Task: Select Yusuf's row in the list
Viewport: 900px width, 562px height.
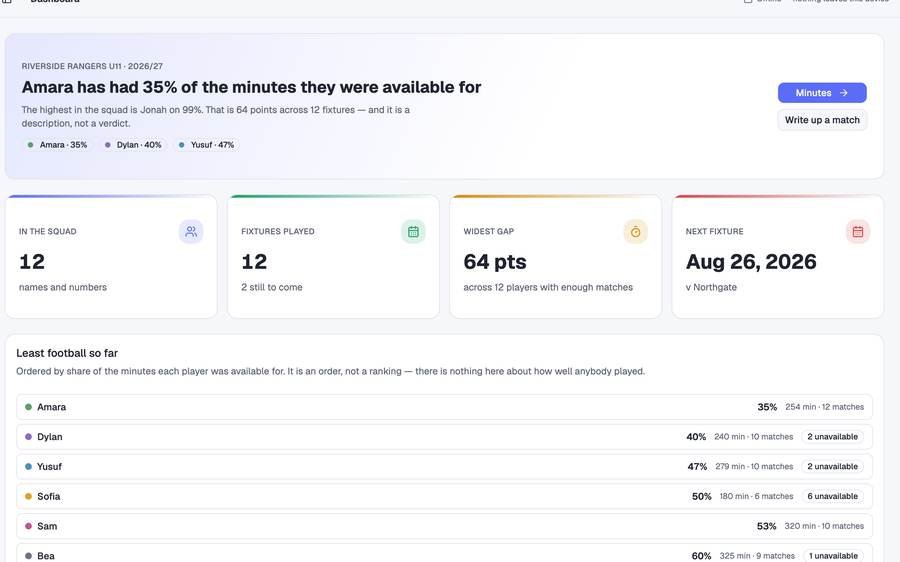Action: point(444,467)
